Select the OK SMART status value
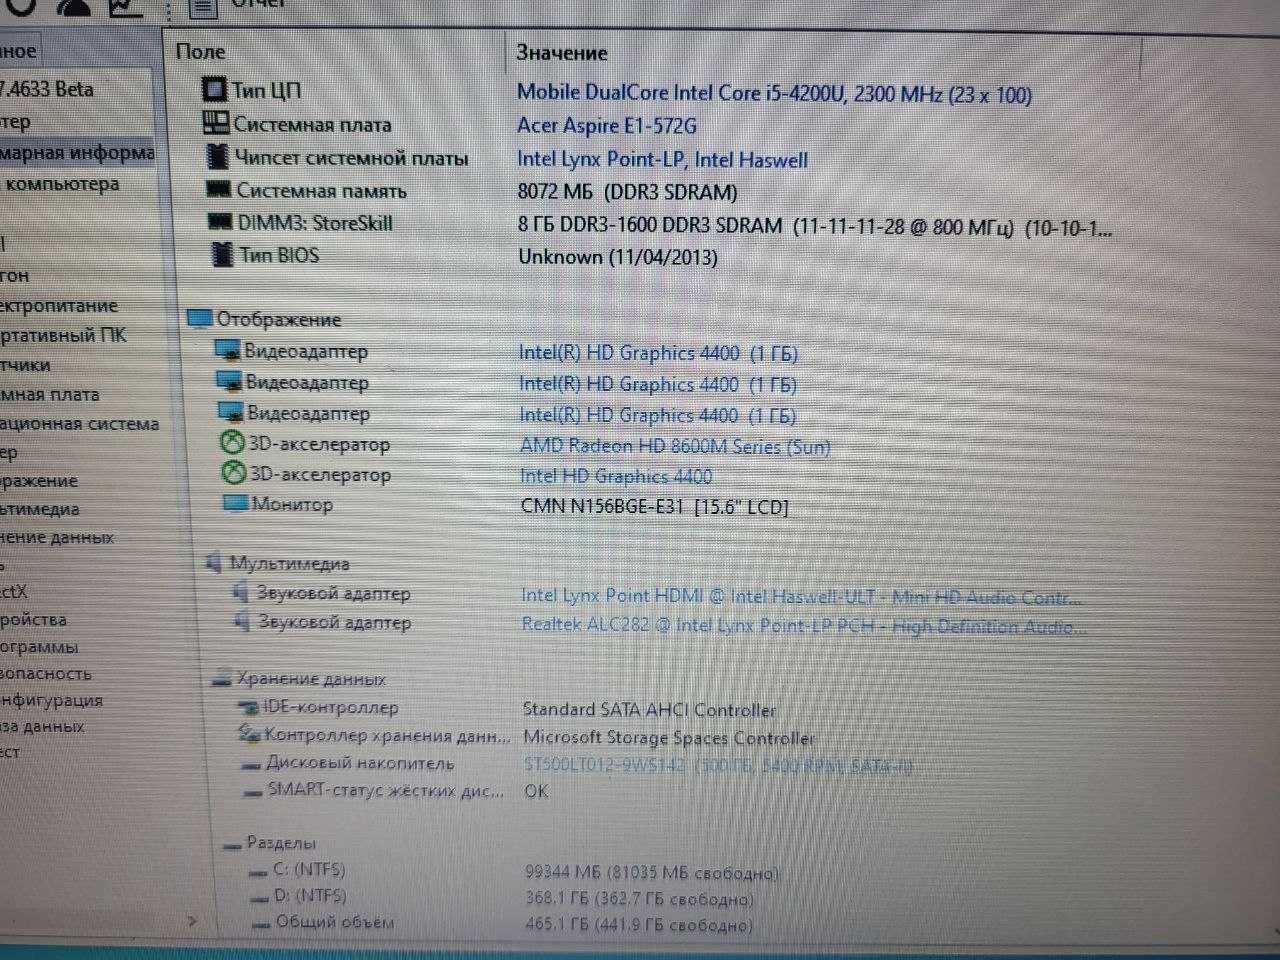The image size is (1280, 960). coord(536,791)
